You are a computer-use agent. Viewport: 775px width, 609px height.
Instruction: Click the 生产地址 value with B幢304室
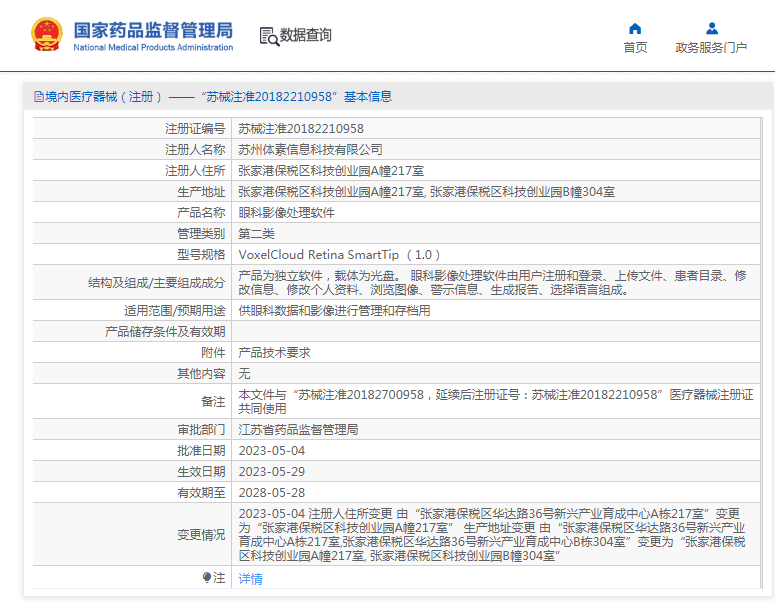click(427, 191)
